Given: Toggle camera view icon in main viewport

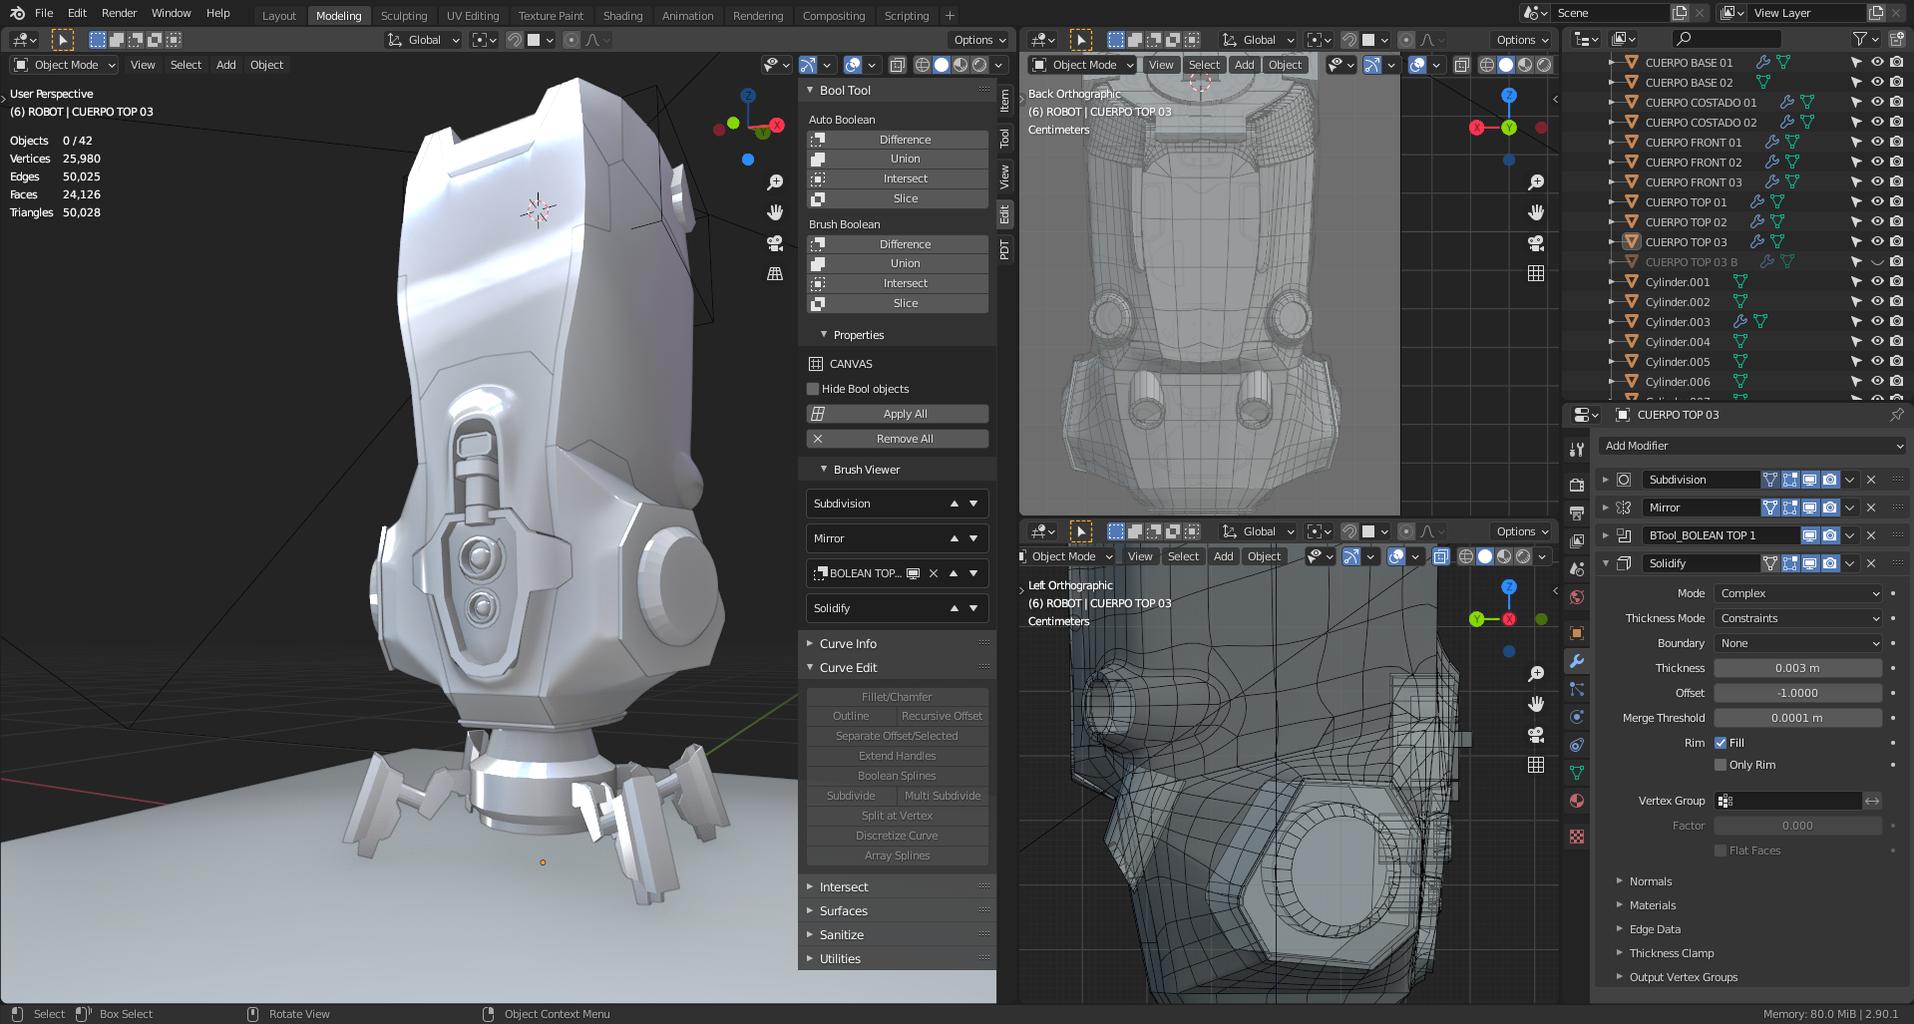Looking at the screenshot, I should pos(775,243).
